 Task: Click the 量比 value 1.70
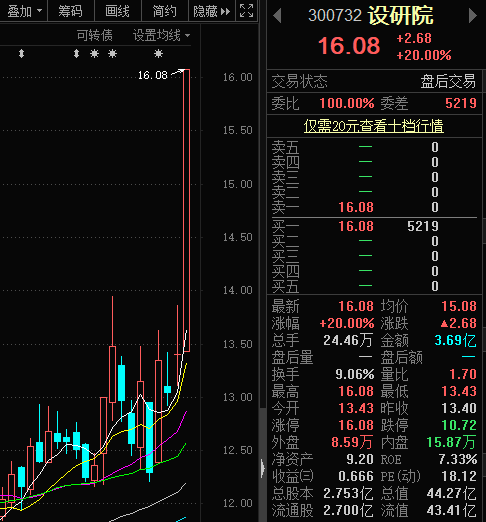click(x=463, y=374)
